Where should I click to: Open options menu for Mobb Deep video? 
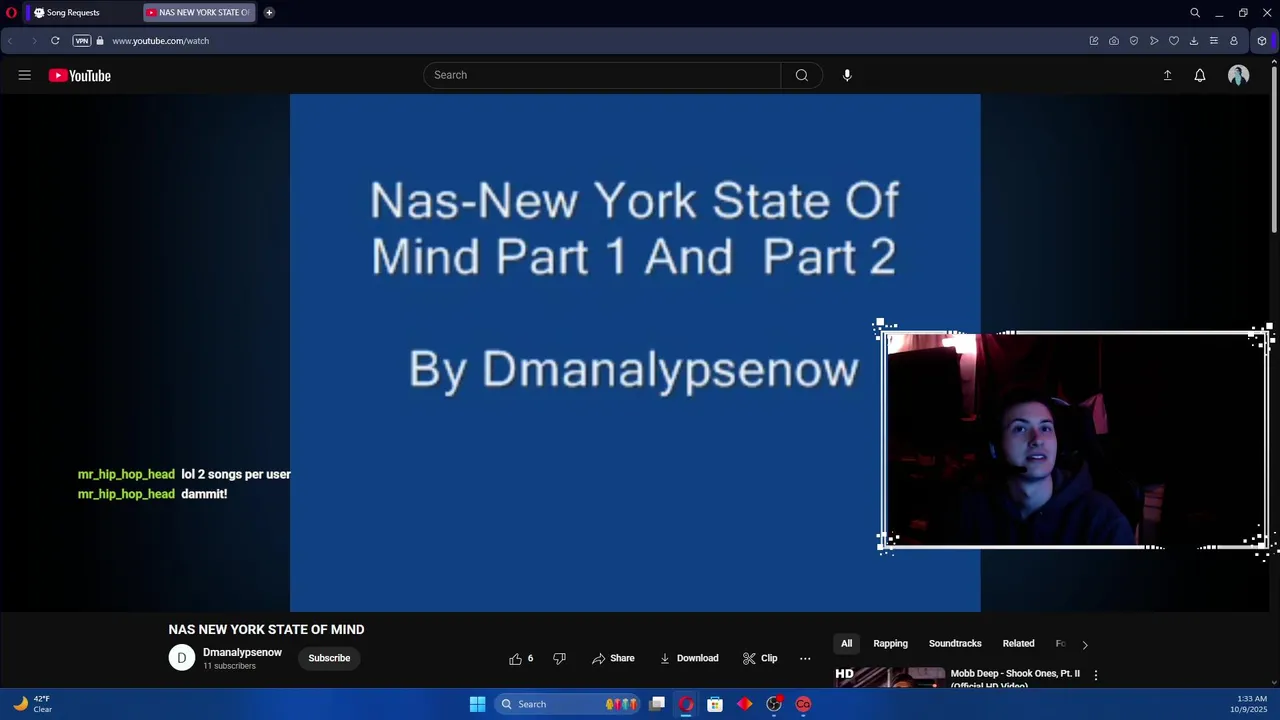point(1096,675)
